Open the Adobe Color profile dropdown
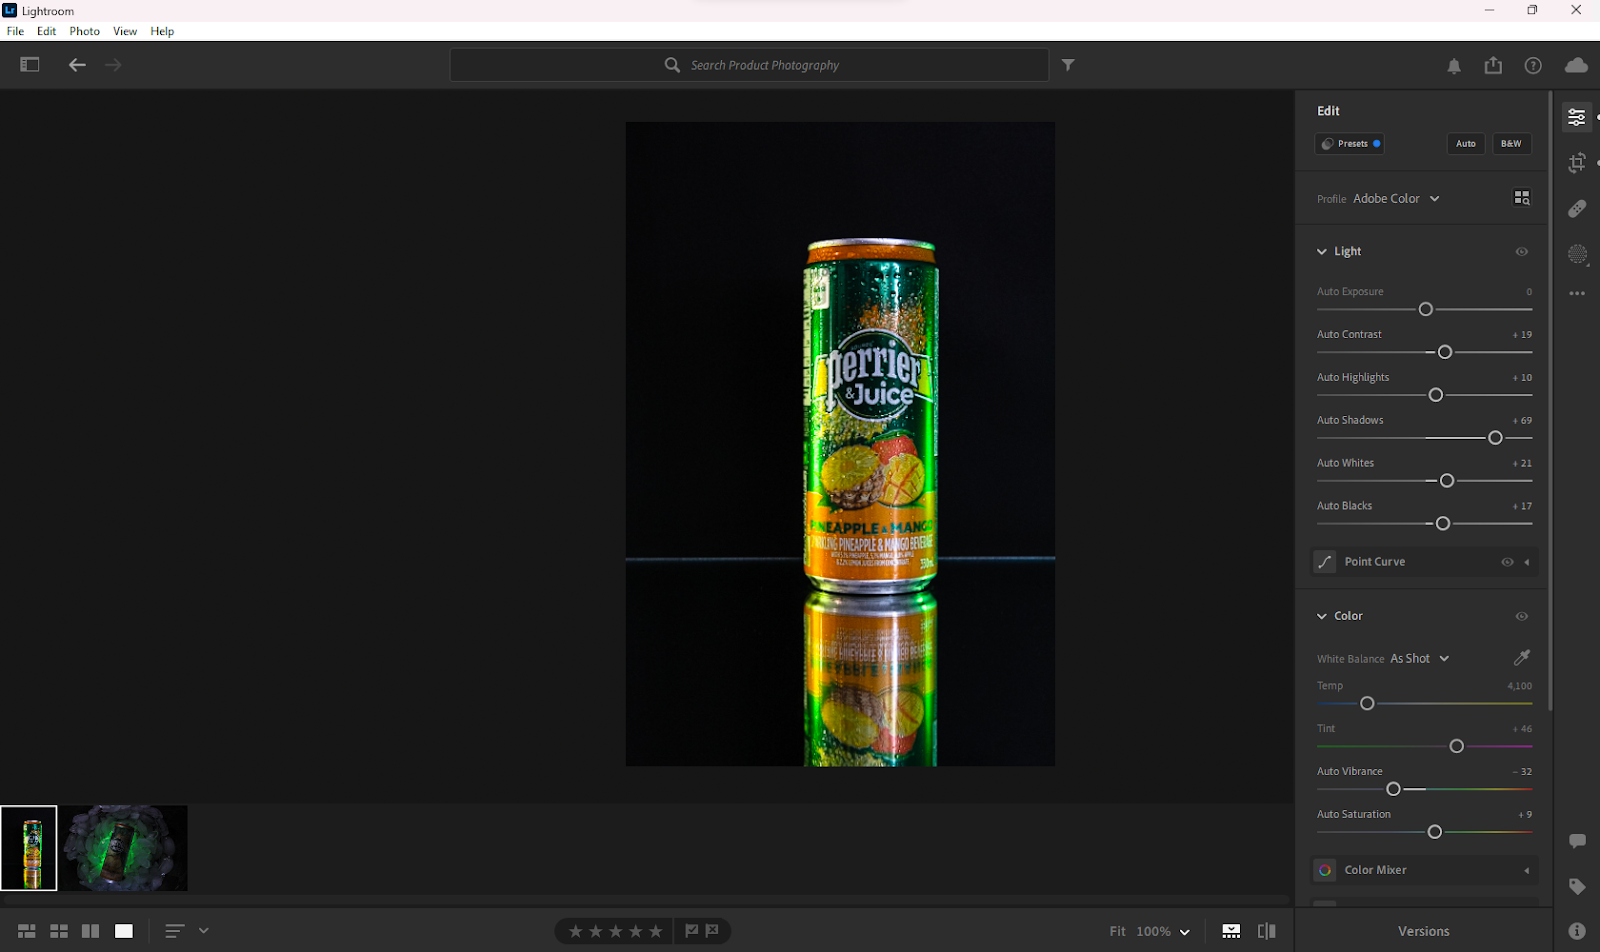The width and height of the screenshot is (1600, 952). tap(1396, 198)
